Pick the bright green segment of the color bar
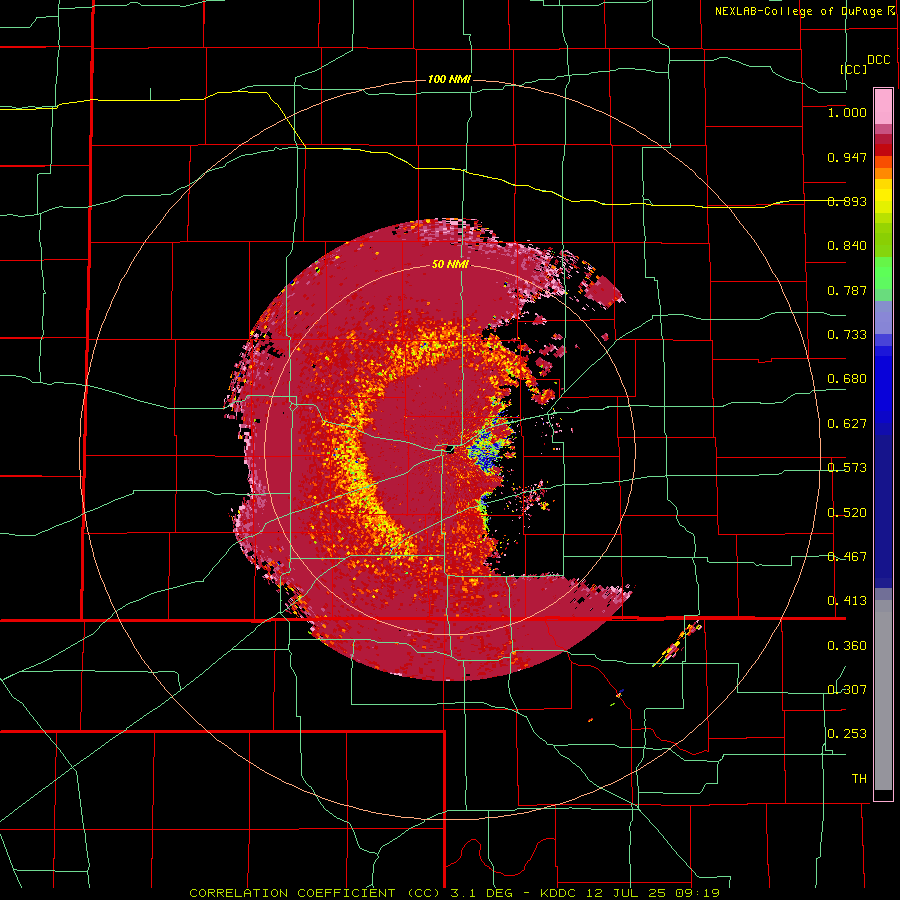The image size is (900, 900). click(883, 273)
